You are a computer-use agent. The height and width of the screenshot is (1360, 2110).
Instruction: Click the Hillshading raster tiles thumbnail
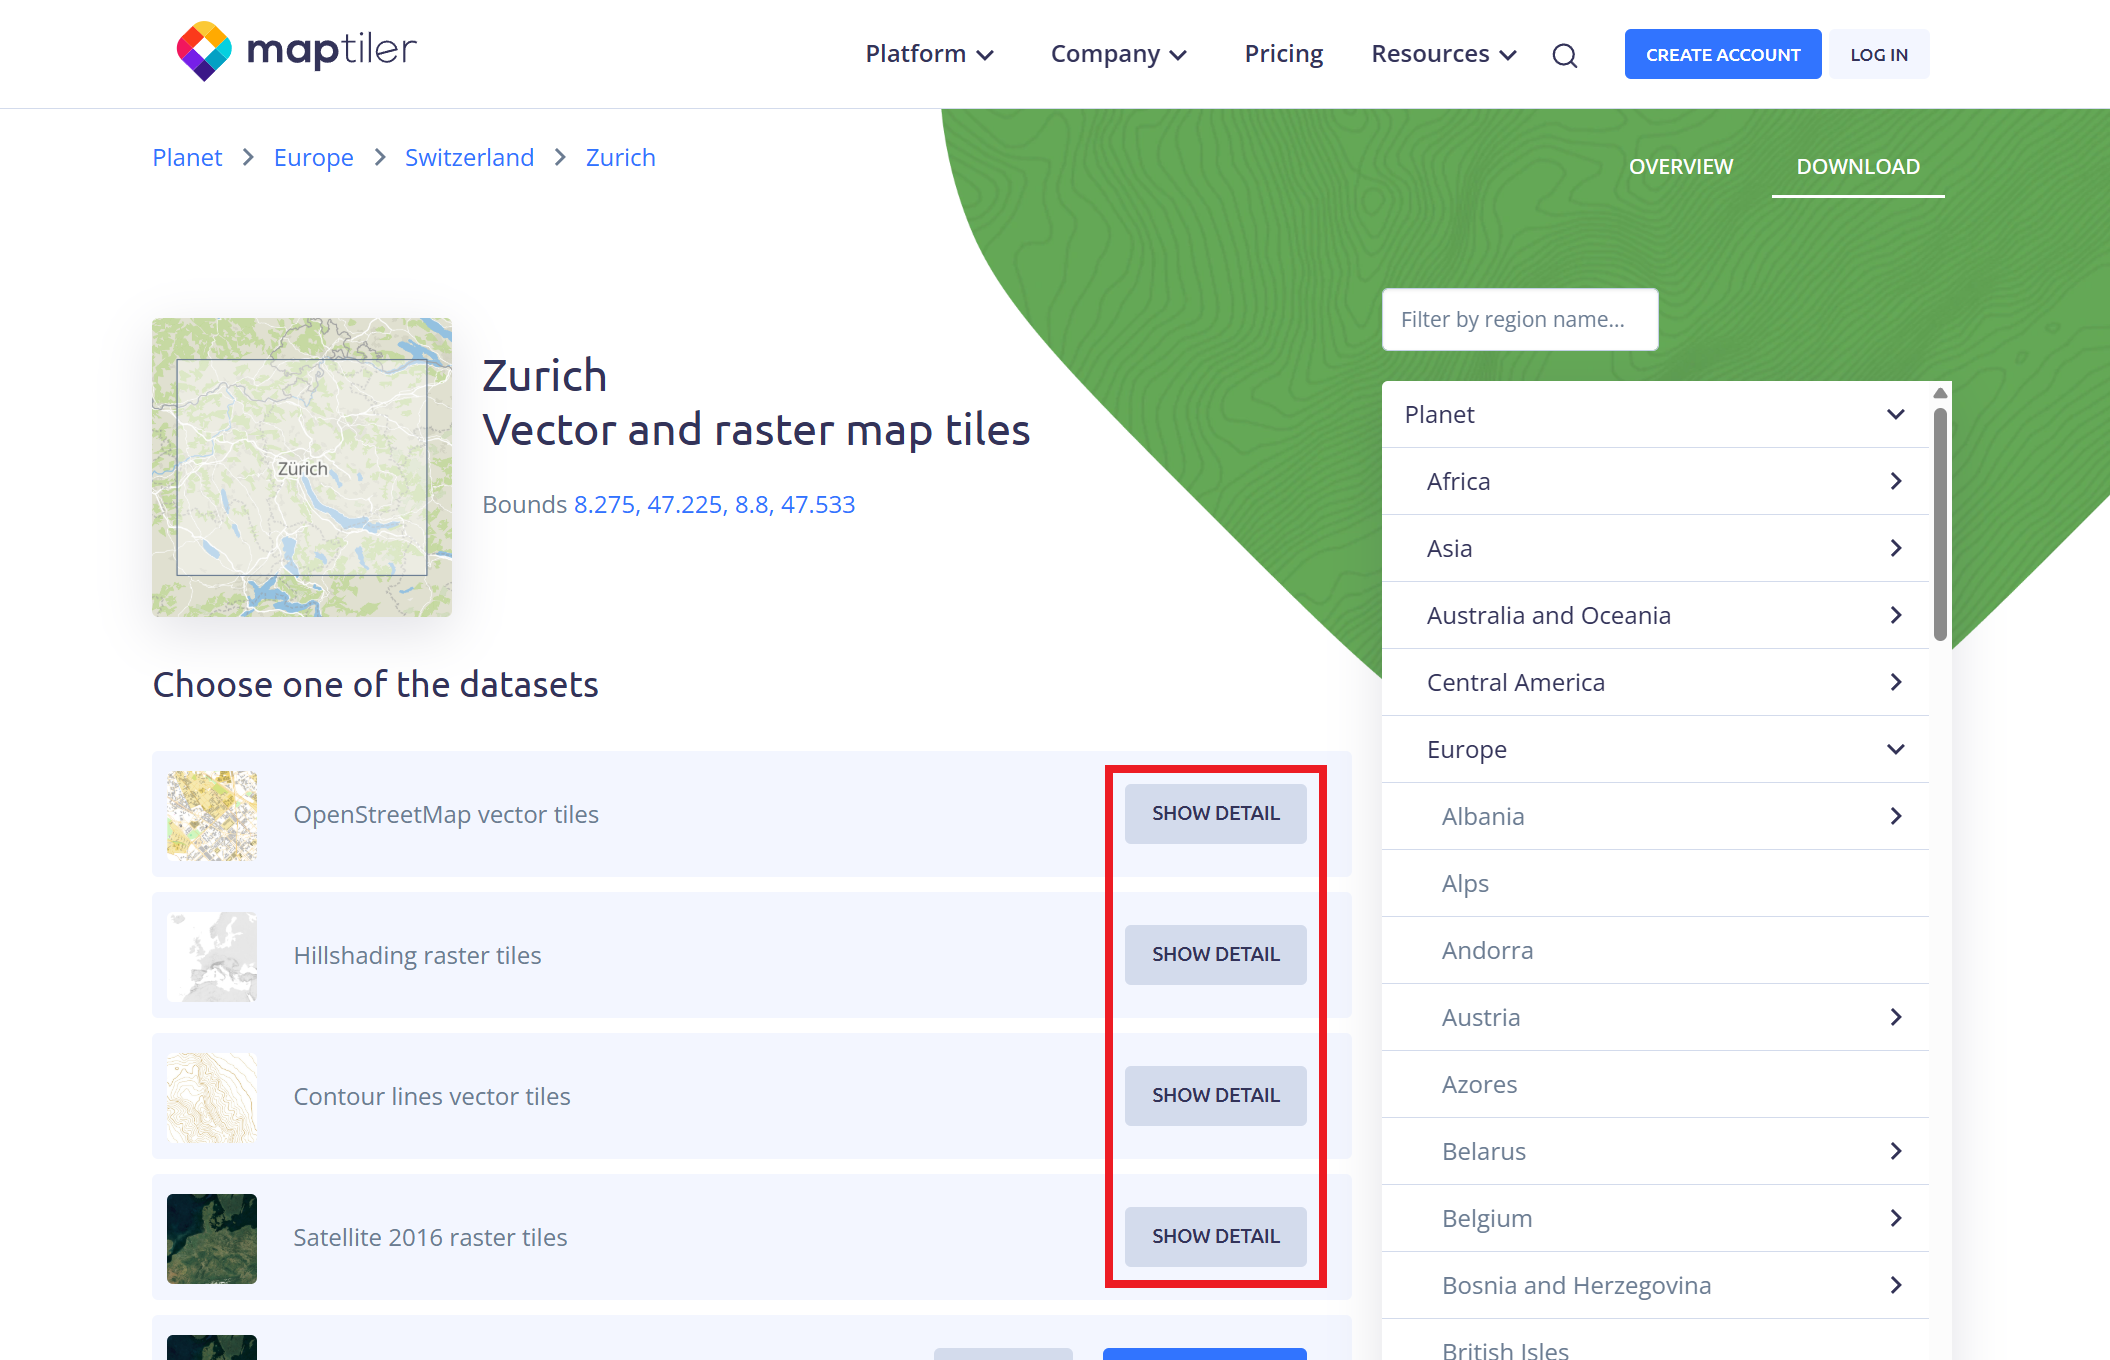212,956
